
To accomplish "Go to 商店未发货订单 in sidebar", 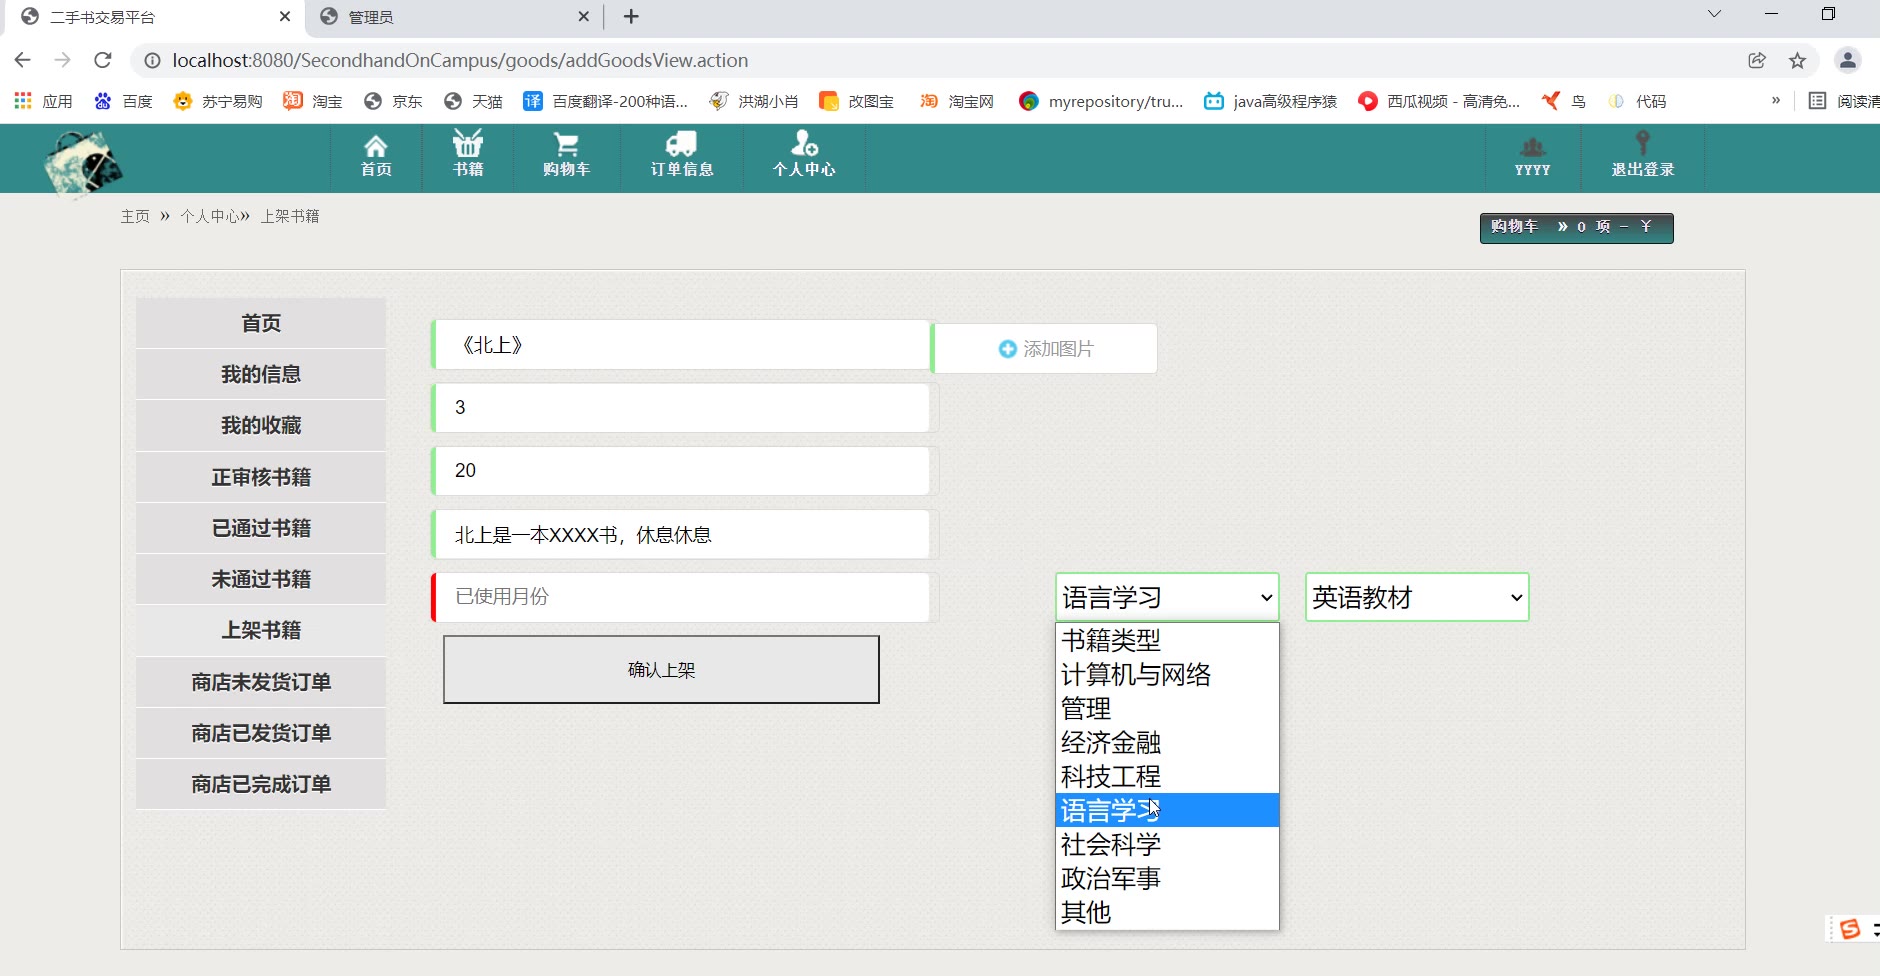I will pos(261,682).
